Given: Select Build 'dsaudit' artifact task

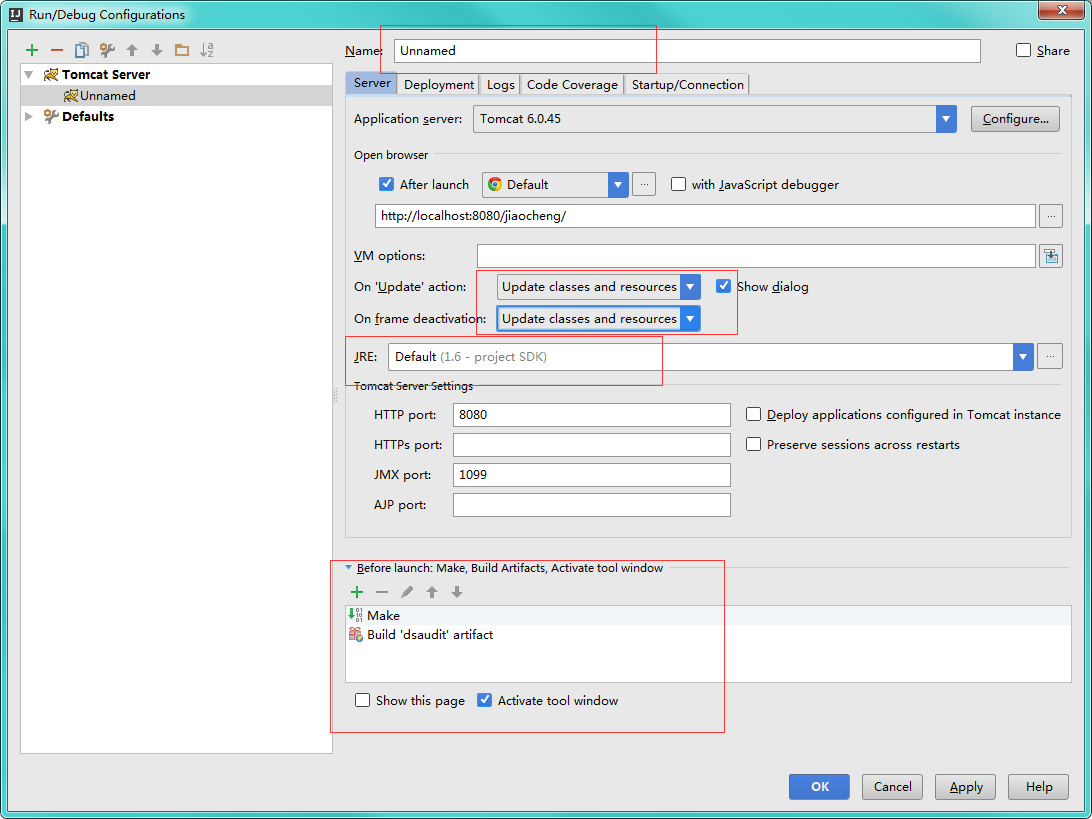Looking at the screenshot, I should 708,634.
